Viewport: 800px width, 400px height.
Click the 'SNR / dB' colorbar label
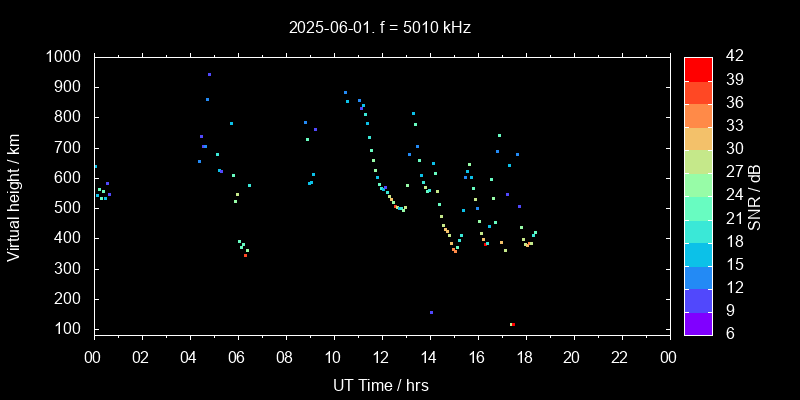click(755, 195)
